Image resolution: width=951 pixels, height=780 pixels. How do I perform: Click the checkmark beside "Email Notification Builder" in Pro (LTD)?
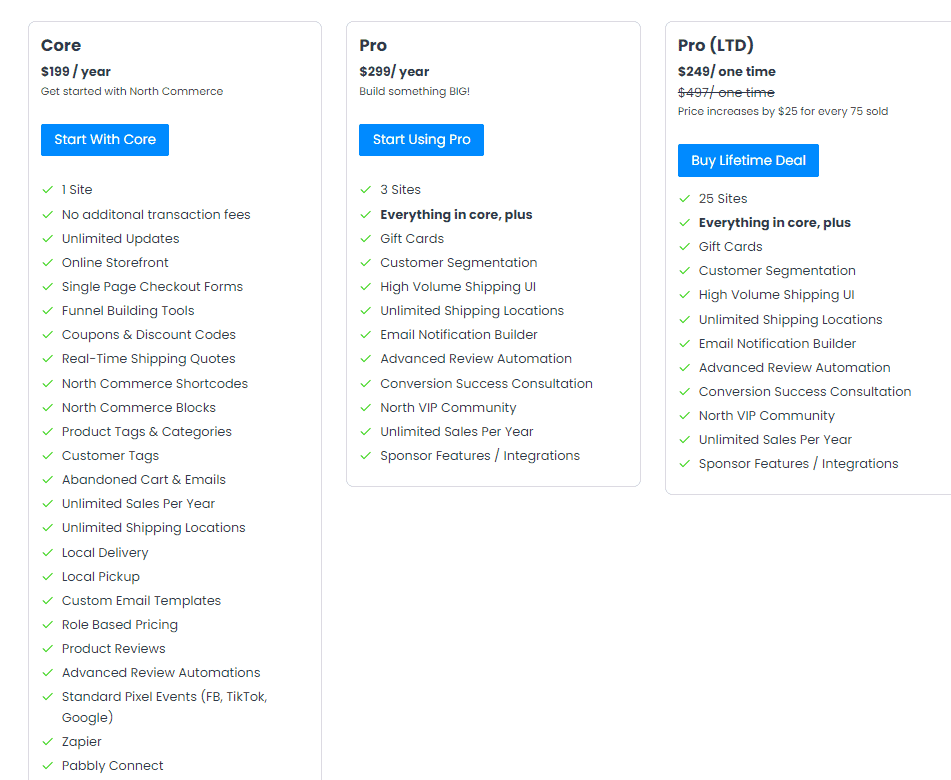tap(685, 344)
